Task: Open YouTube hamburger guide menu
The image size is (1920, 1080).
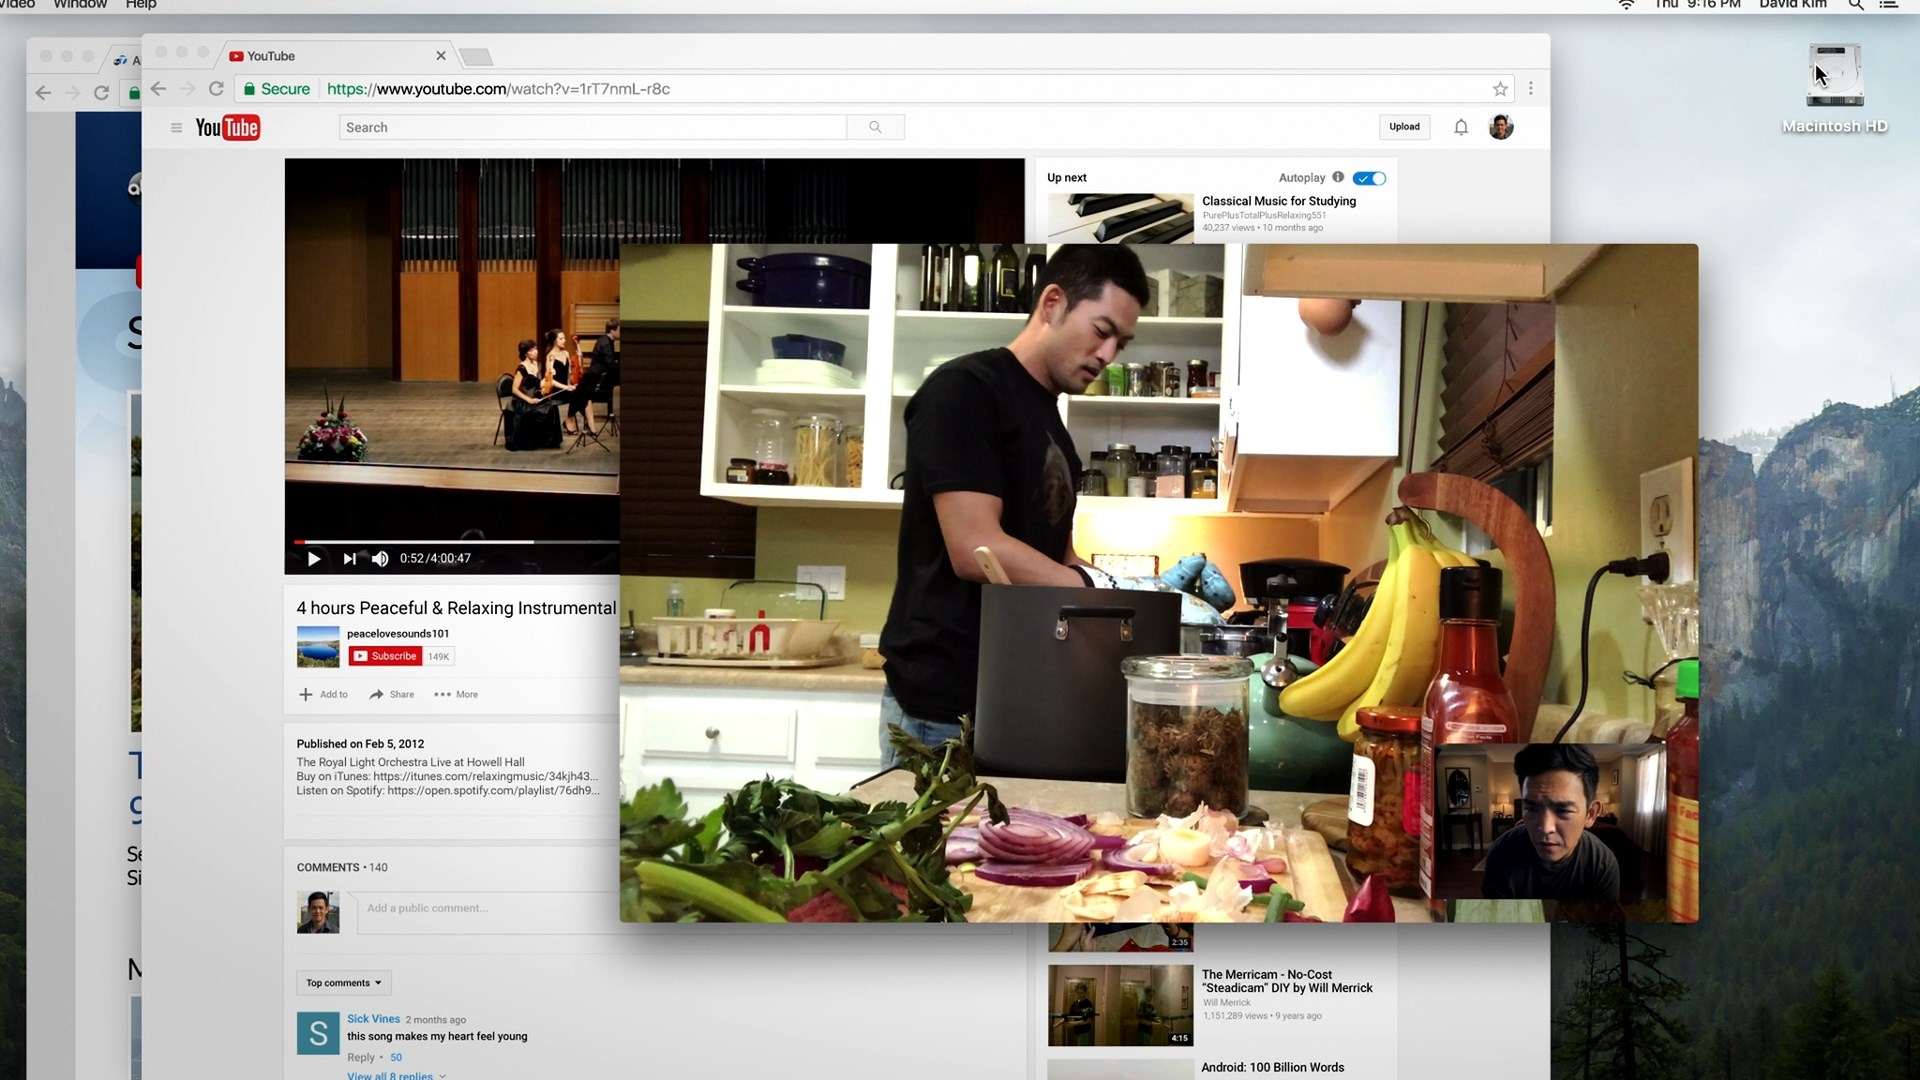Action: tap(176, 128)
